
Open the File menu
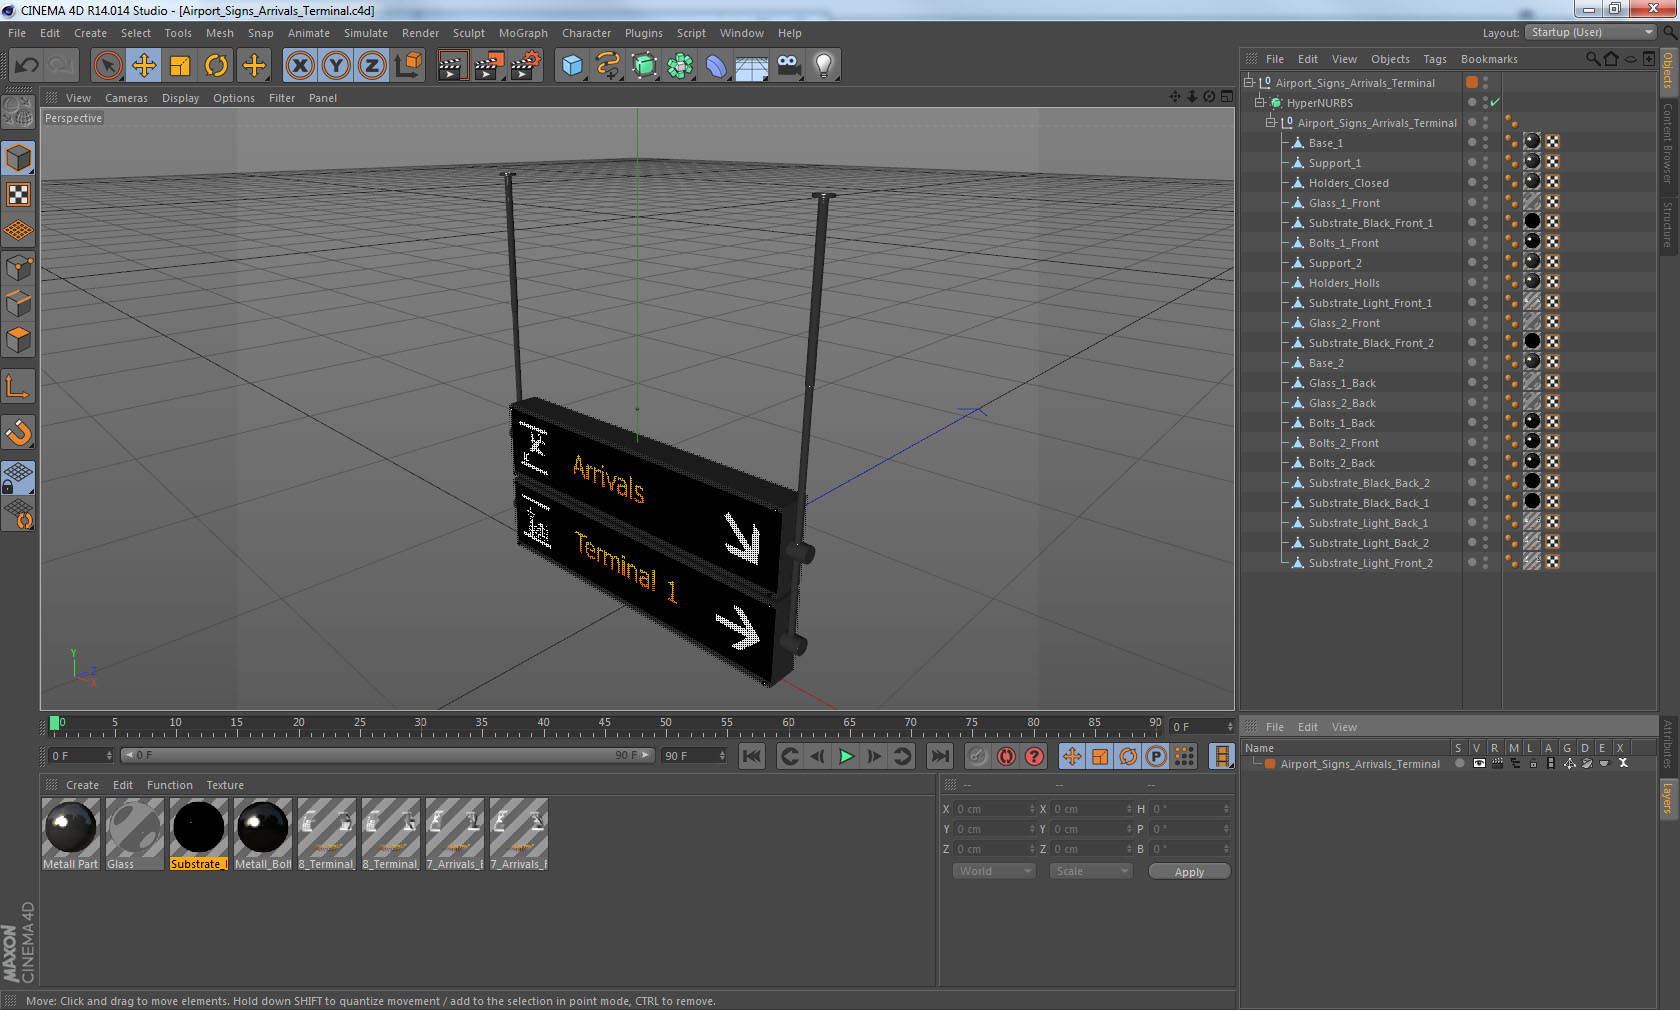click(x=17, y=33)
